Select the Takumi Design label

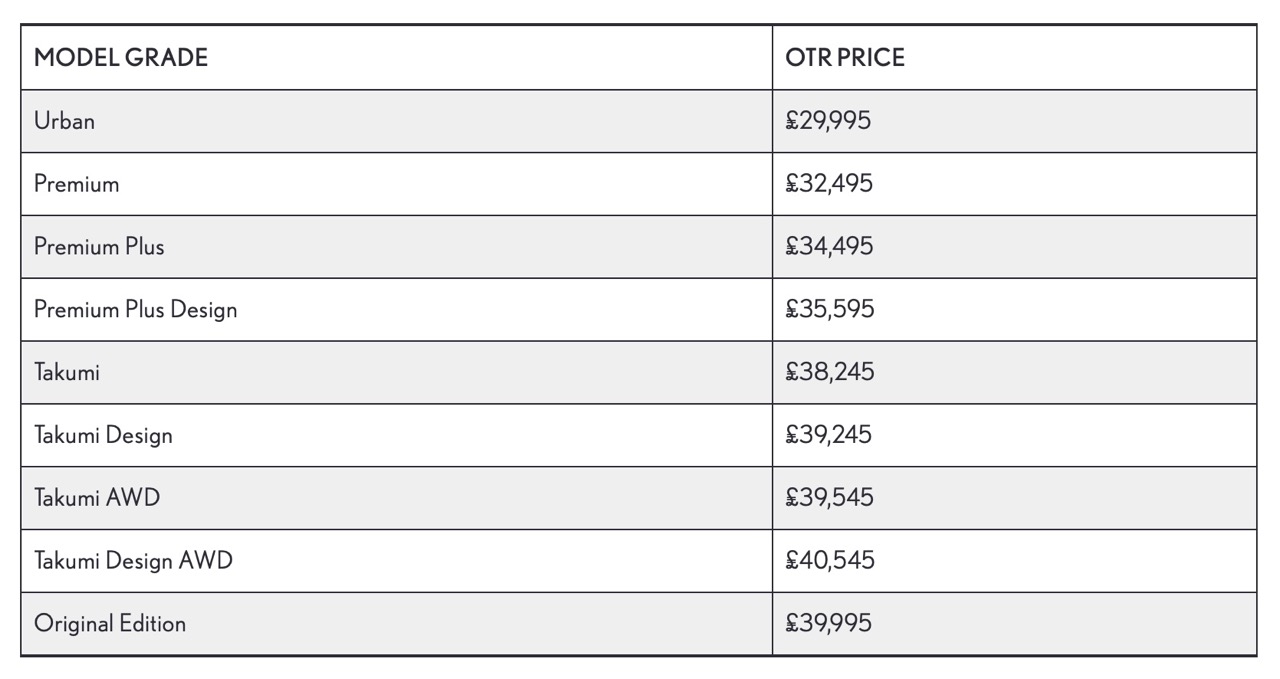pos(103,435)
